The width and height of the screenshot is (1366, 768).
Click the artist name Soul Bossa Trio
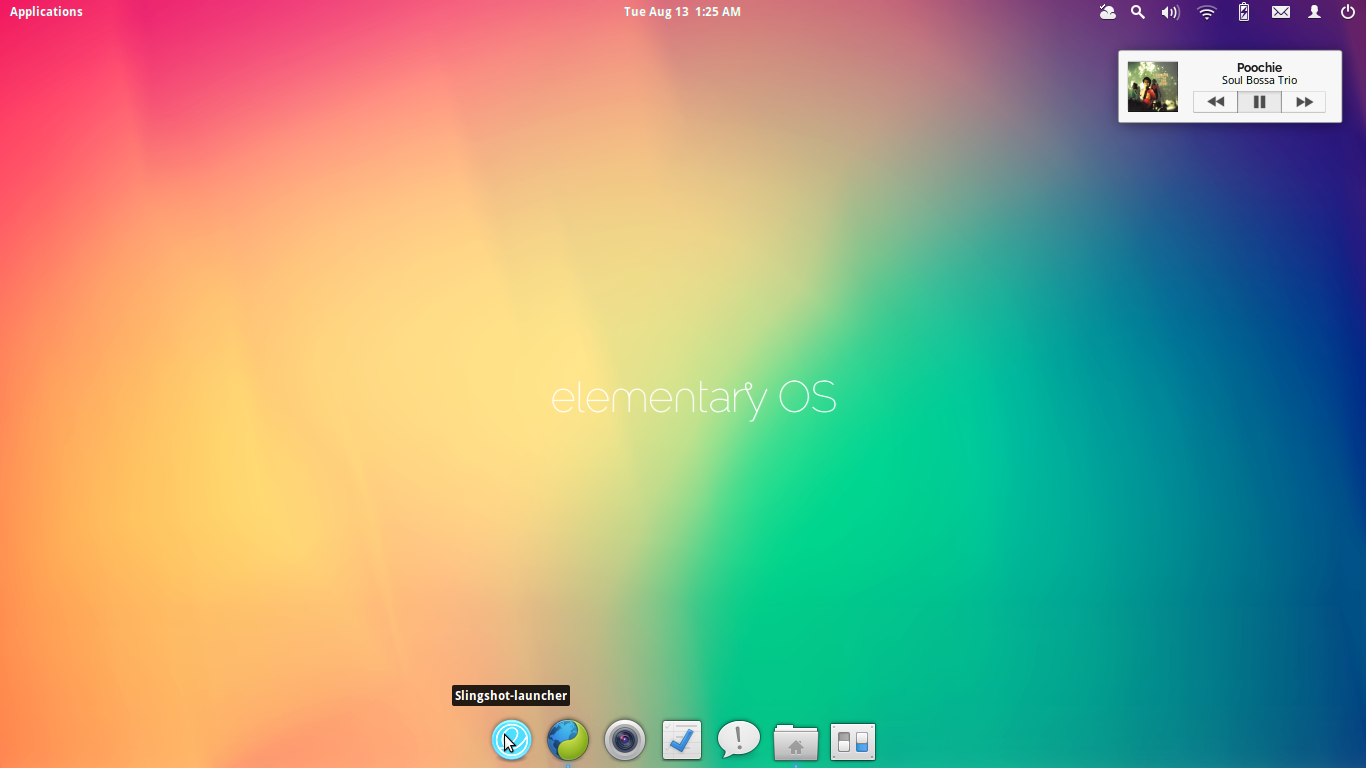point(1259,80)
